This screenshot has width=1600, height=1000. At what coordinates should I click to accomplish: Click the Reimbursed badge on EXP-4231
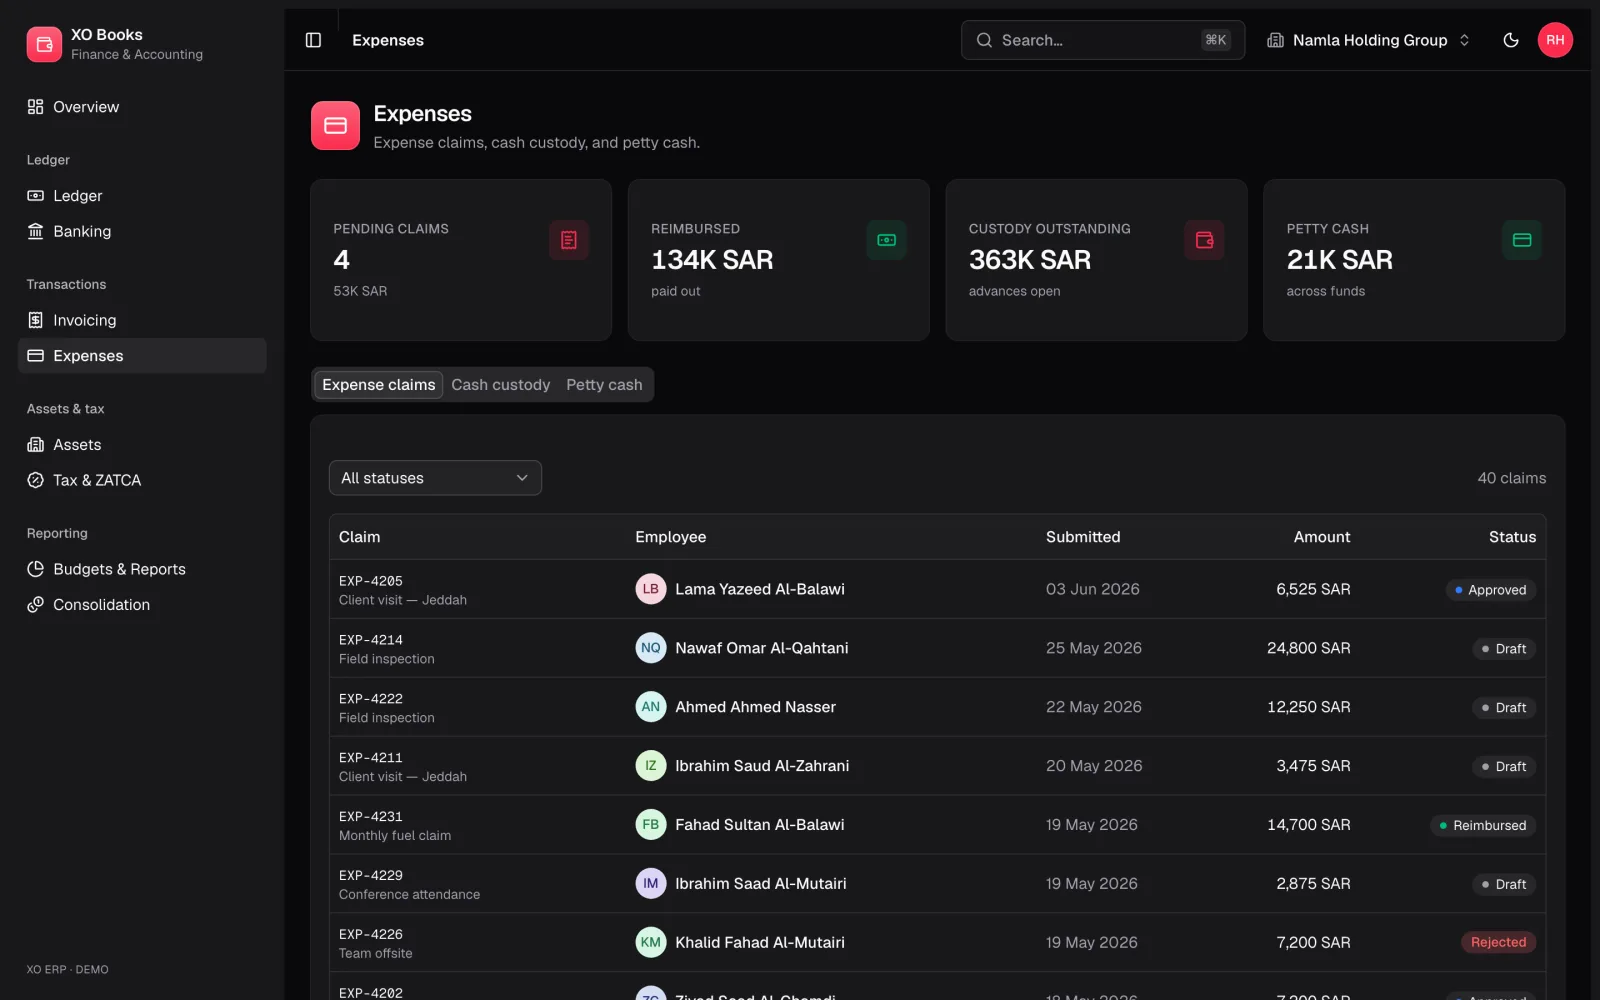coord(1483,825)
